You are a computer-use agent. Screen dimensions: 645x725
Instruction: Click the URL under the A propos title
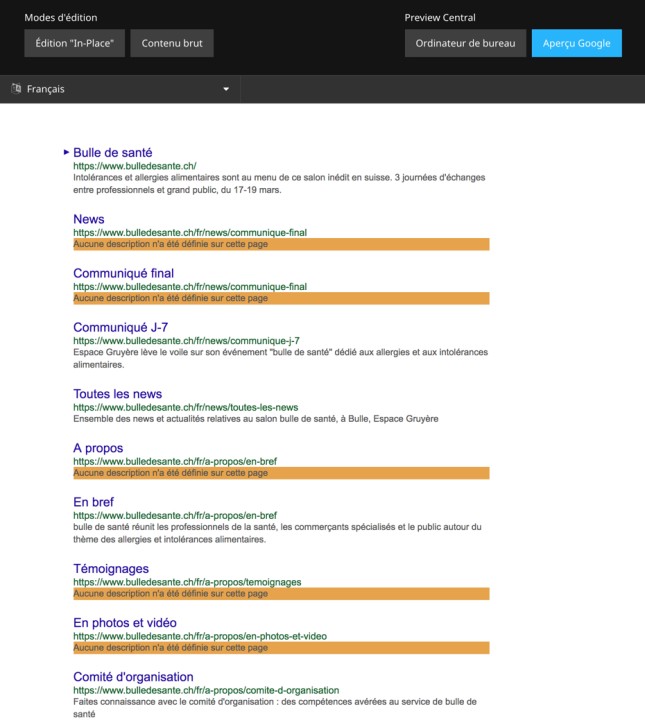tap(175, 461)
